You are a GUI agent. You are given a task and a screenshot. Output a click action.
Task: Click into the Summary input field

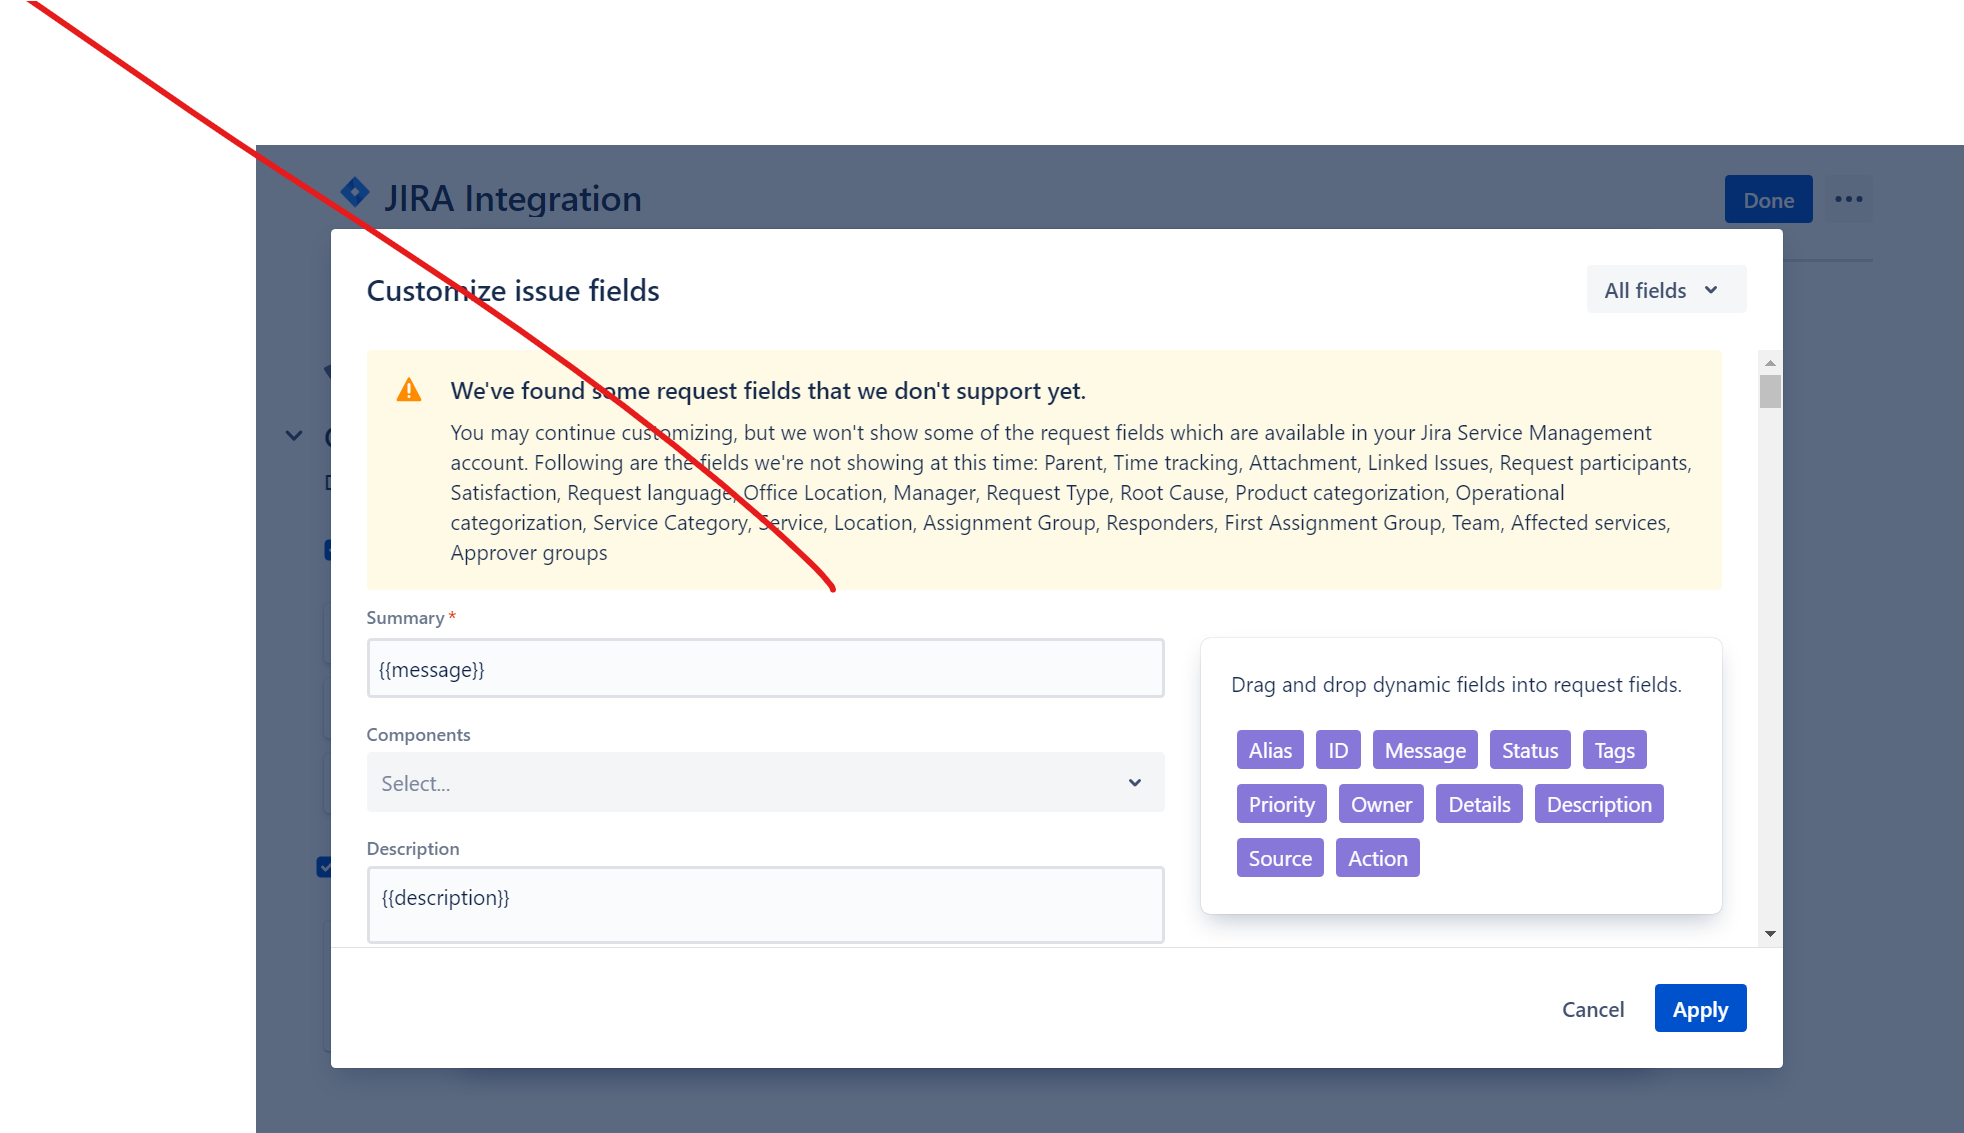pos(765,669)
